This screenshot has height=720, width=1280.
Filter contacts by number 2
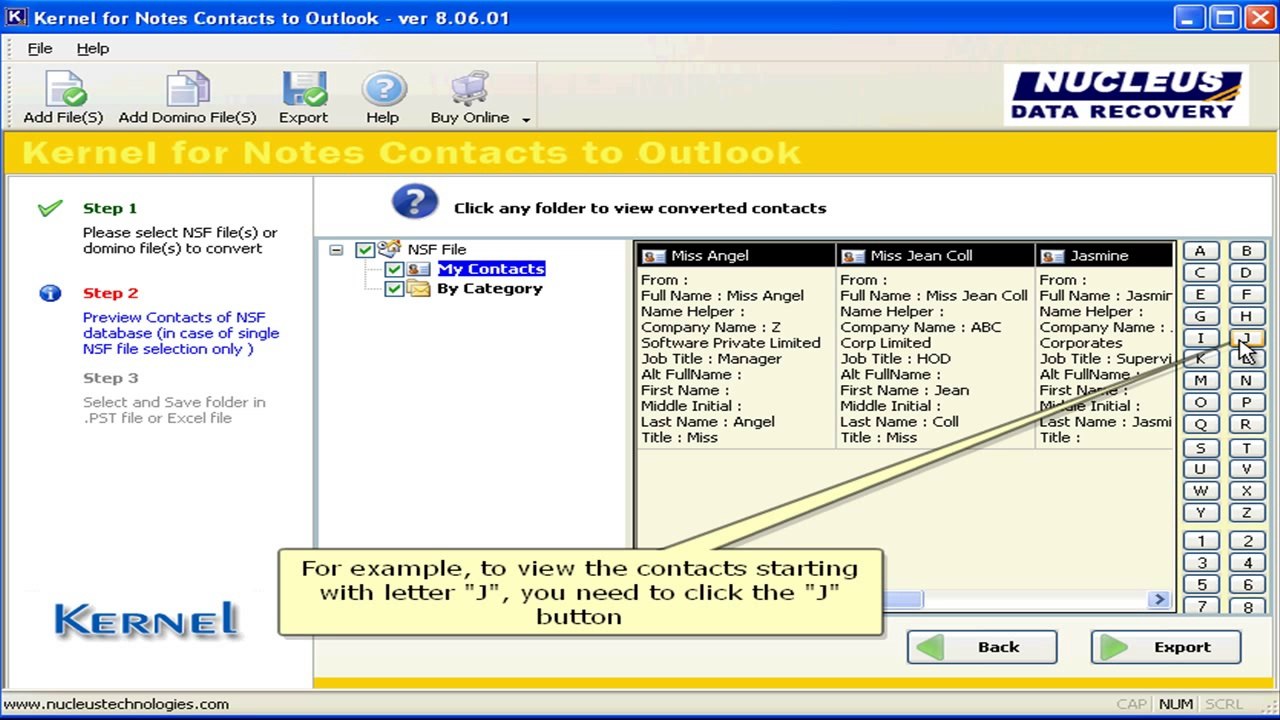[1246, 541]
